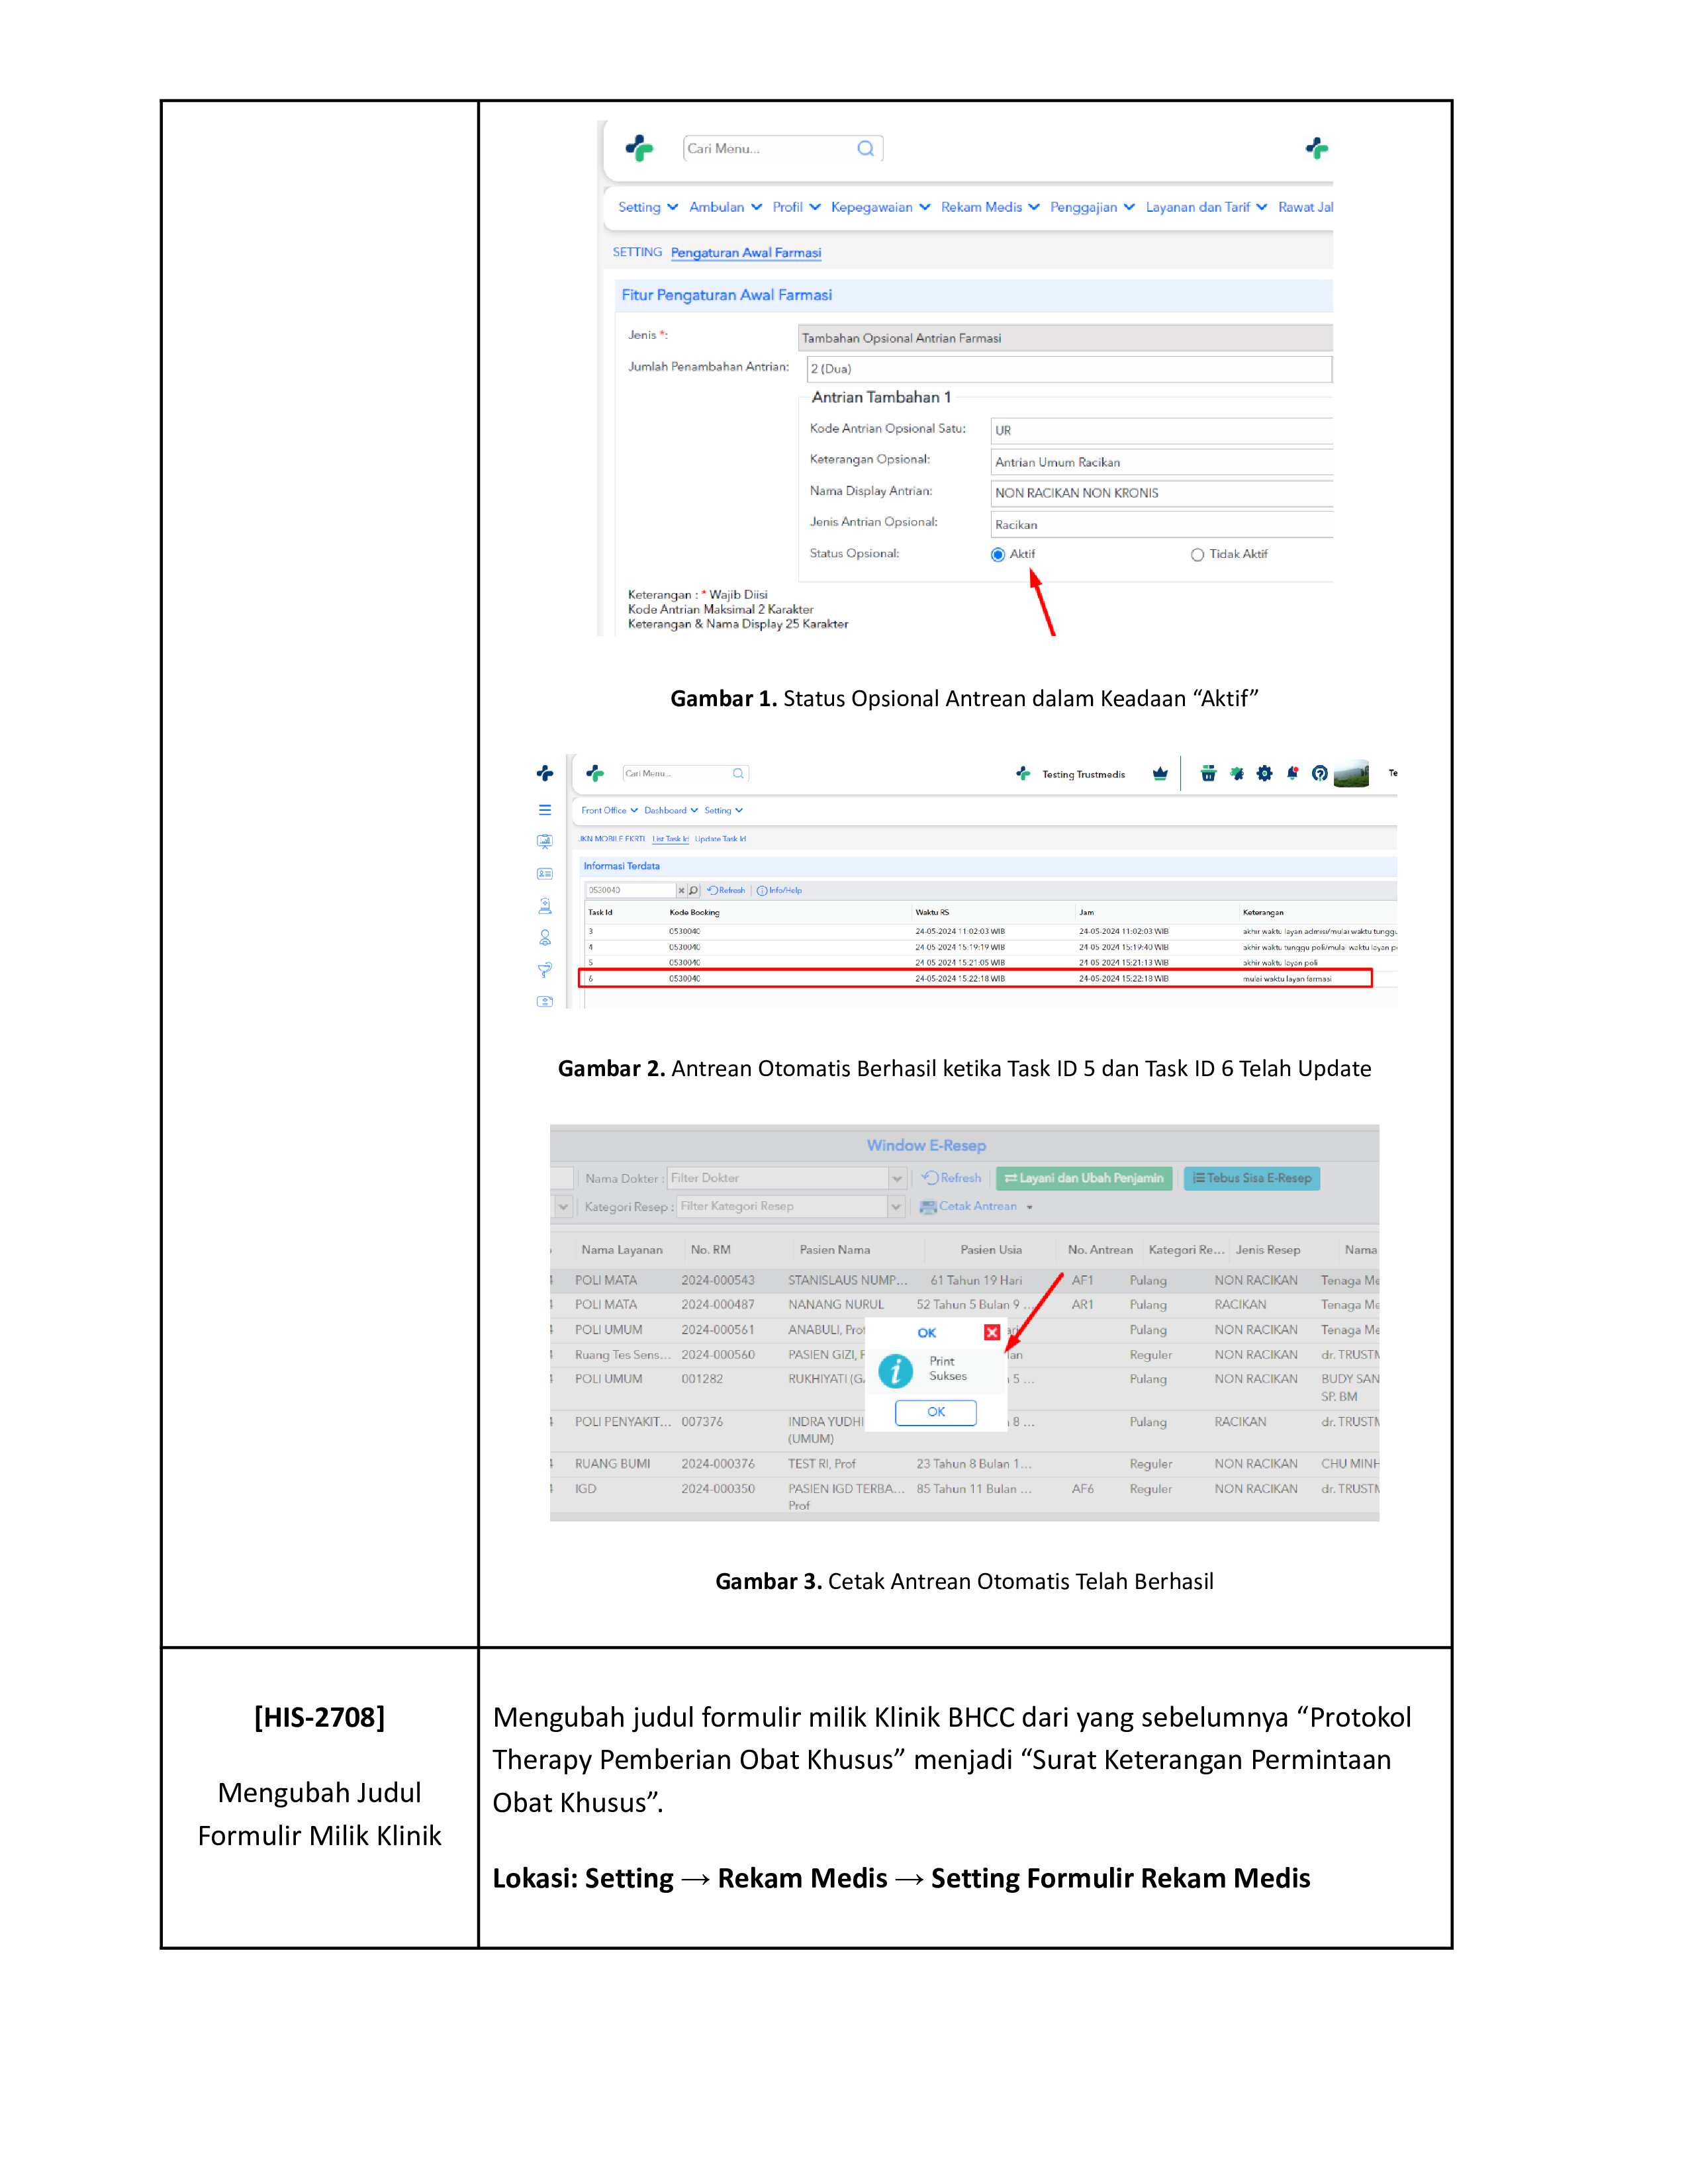Select the RUANG BUMI row 2024-000376
The height and width of the screenshot is (2184, 1688).
965,1464
